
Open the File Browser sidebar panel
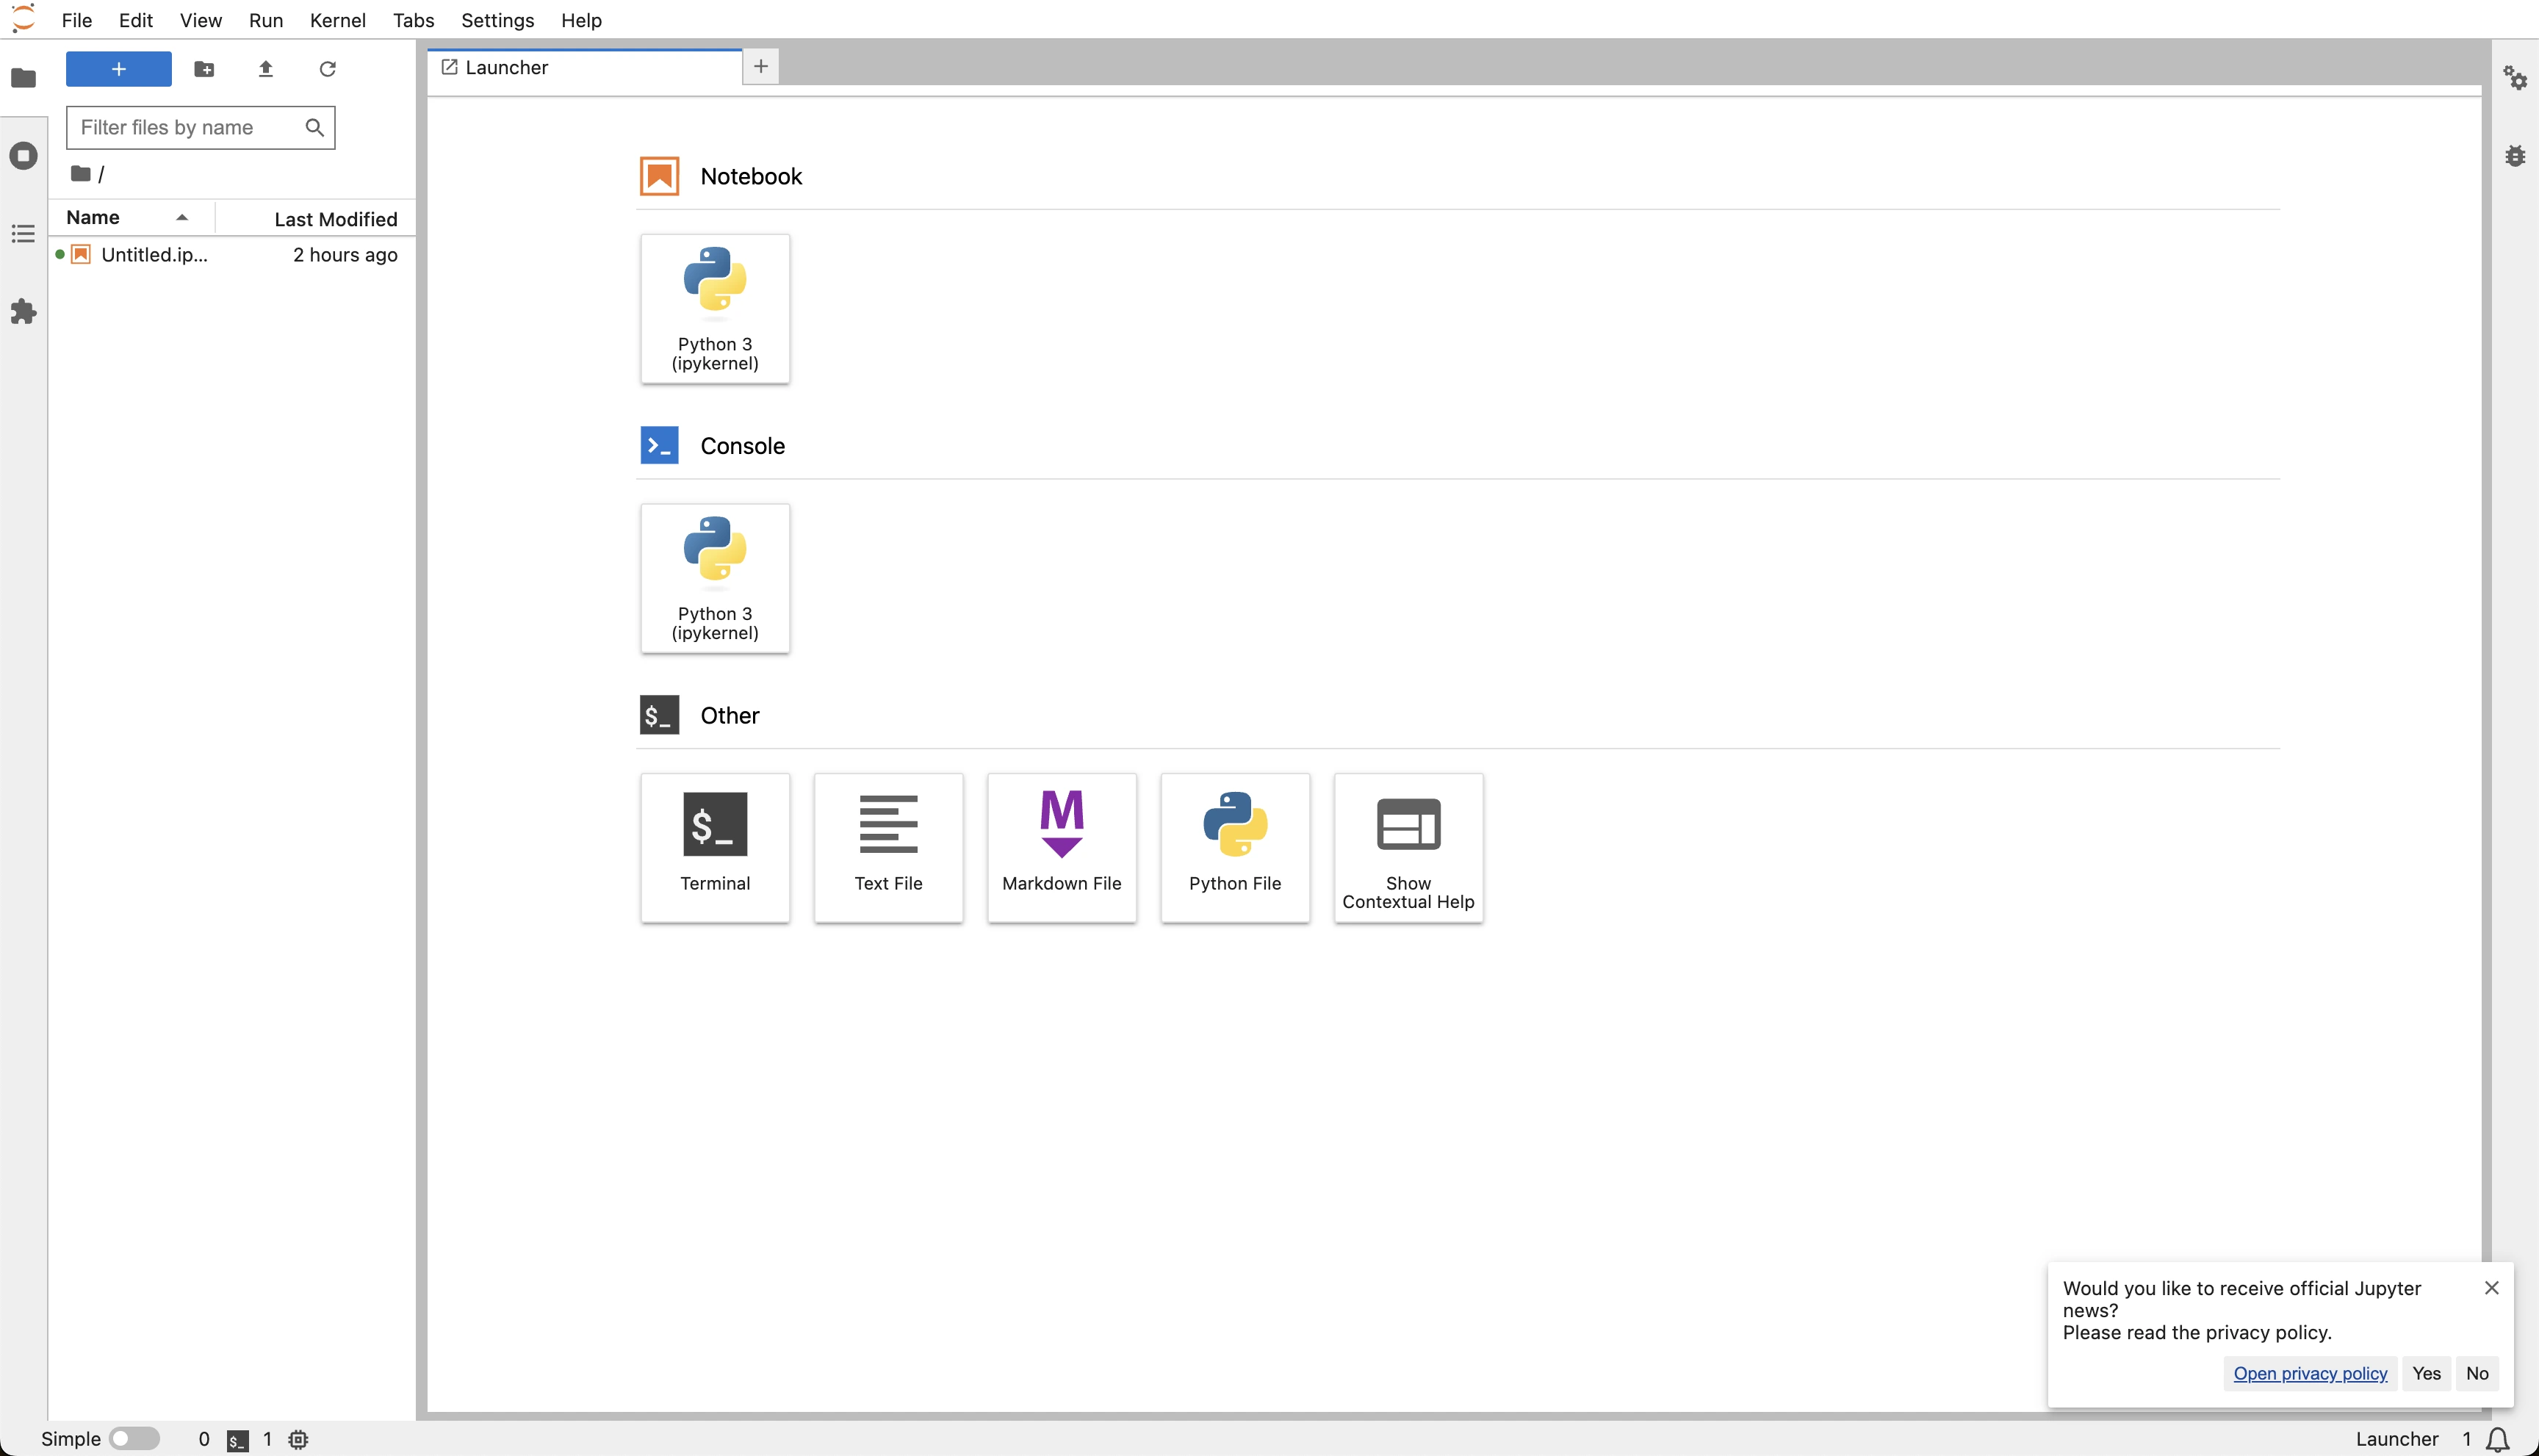[23, 78]
